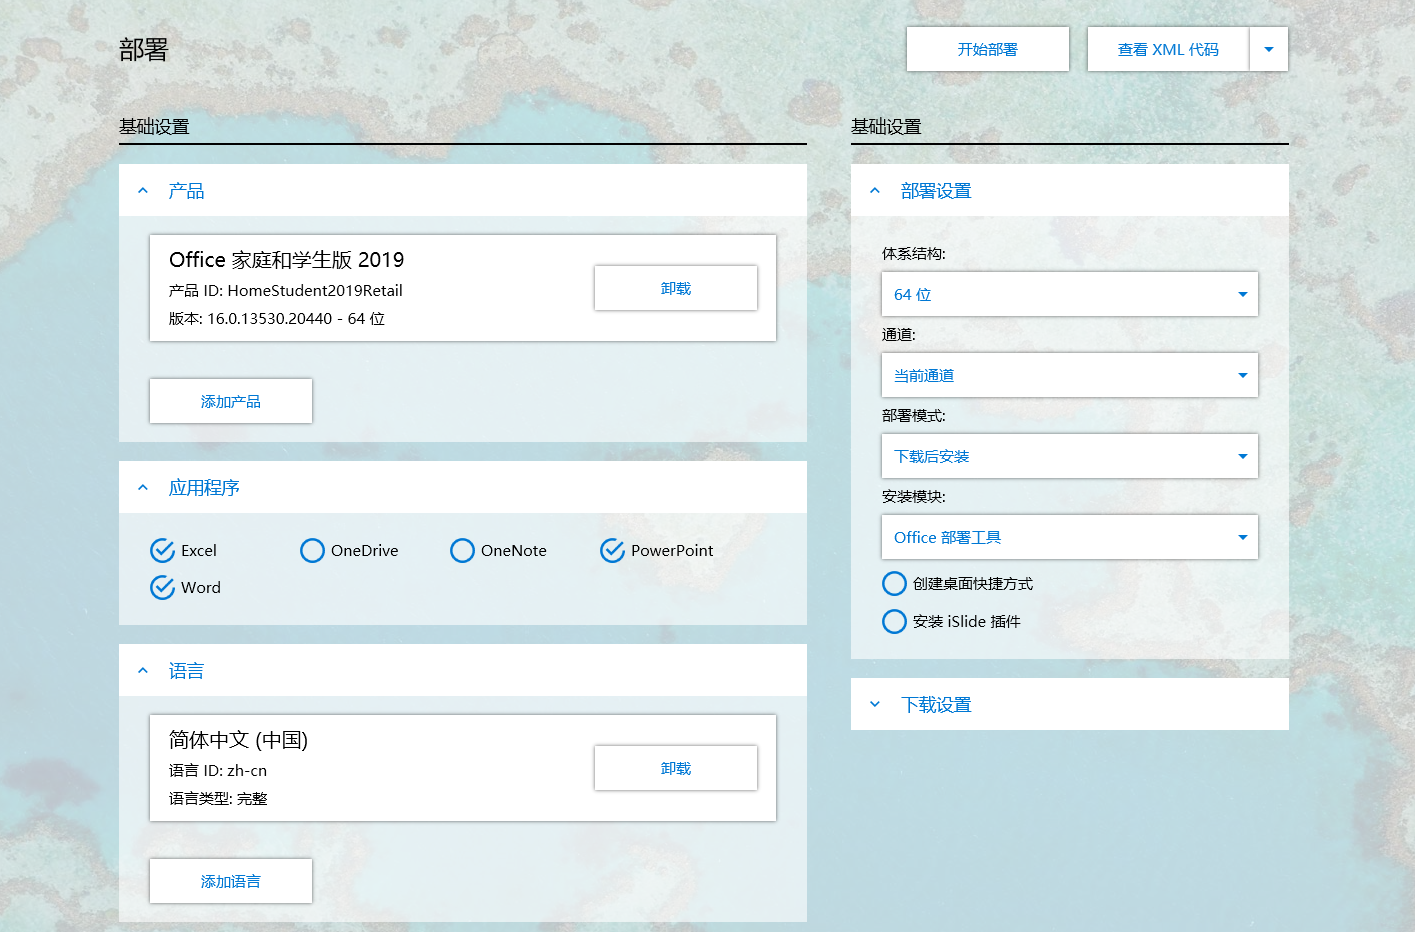Click the 简体中文 (中国) title
Screen dimensions: 1415x932
(x=238, y=740)
